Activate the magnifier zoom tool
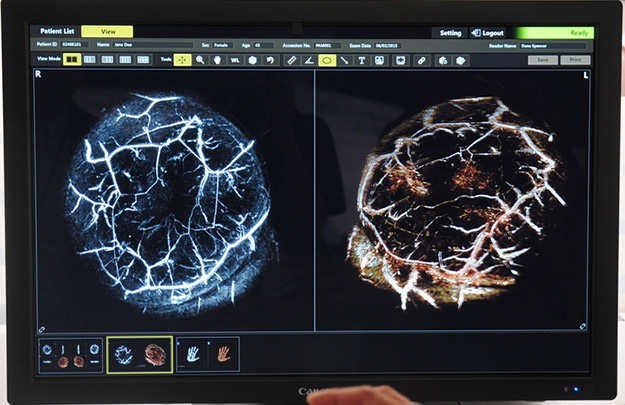625x405 pixels. [x=201, y=60]
